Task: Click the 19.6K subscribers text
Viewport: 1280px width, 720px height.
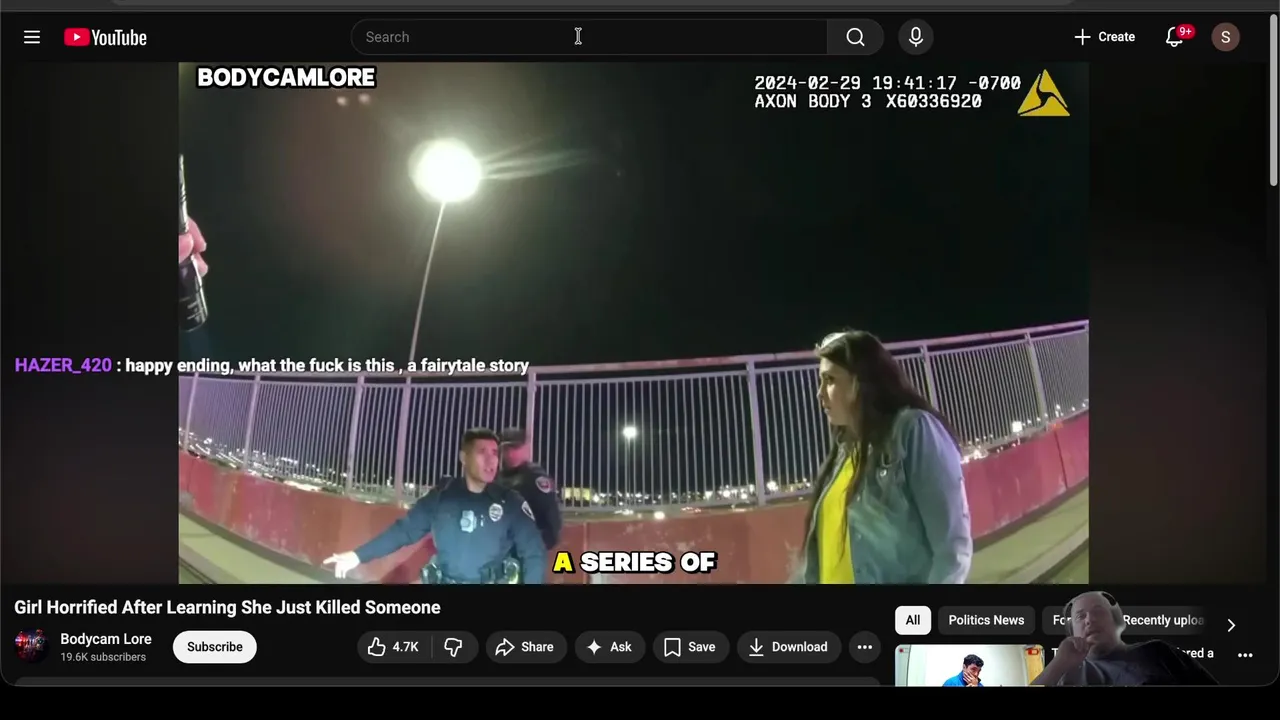Action: [x=103, y=657]
